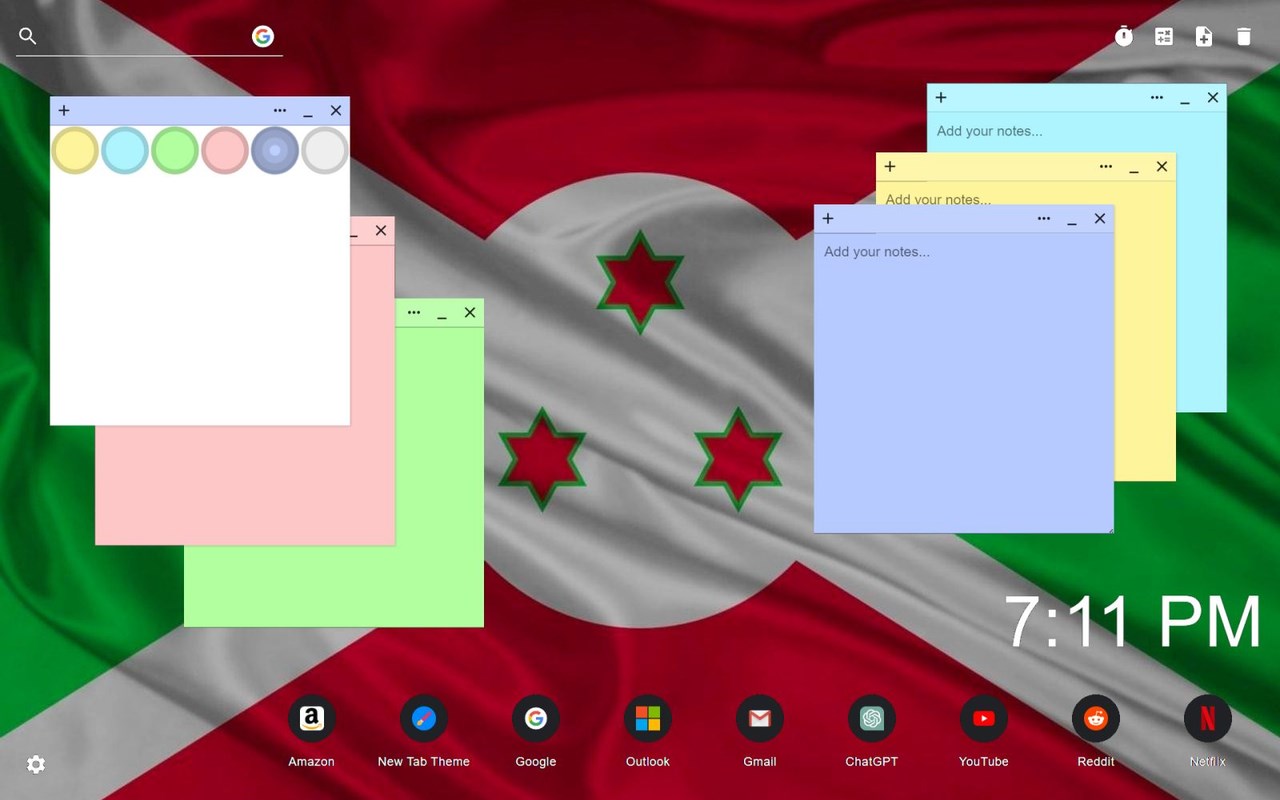Close the green sticky note
1280x800 pixels.
(x=470, y=313)
